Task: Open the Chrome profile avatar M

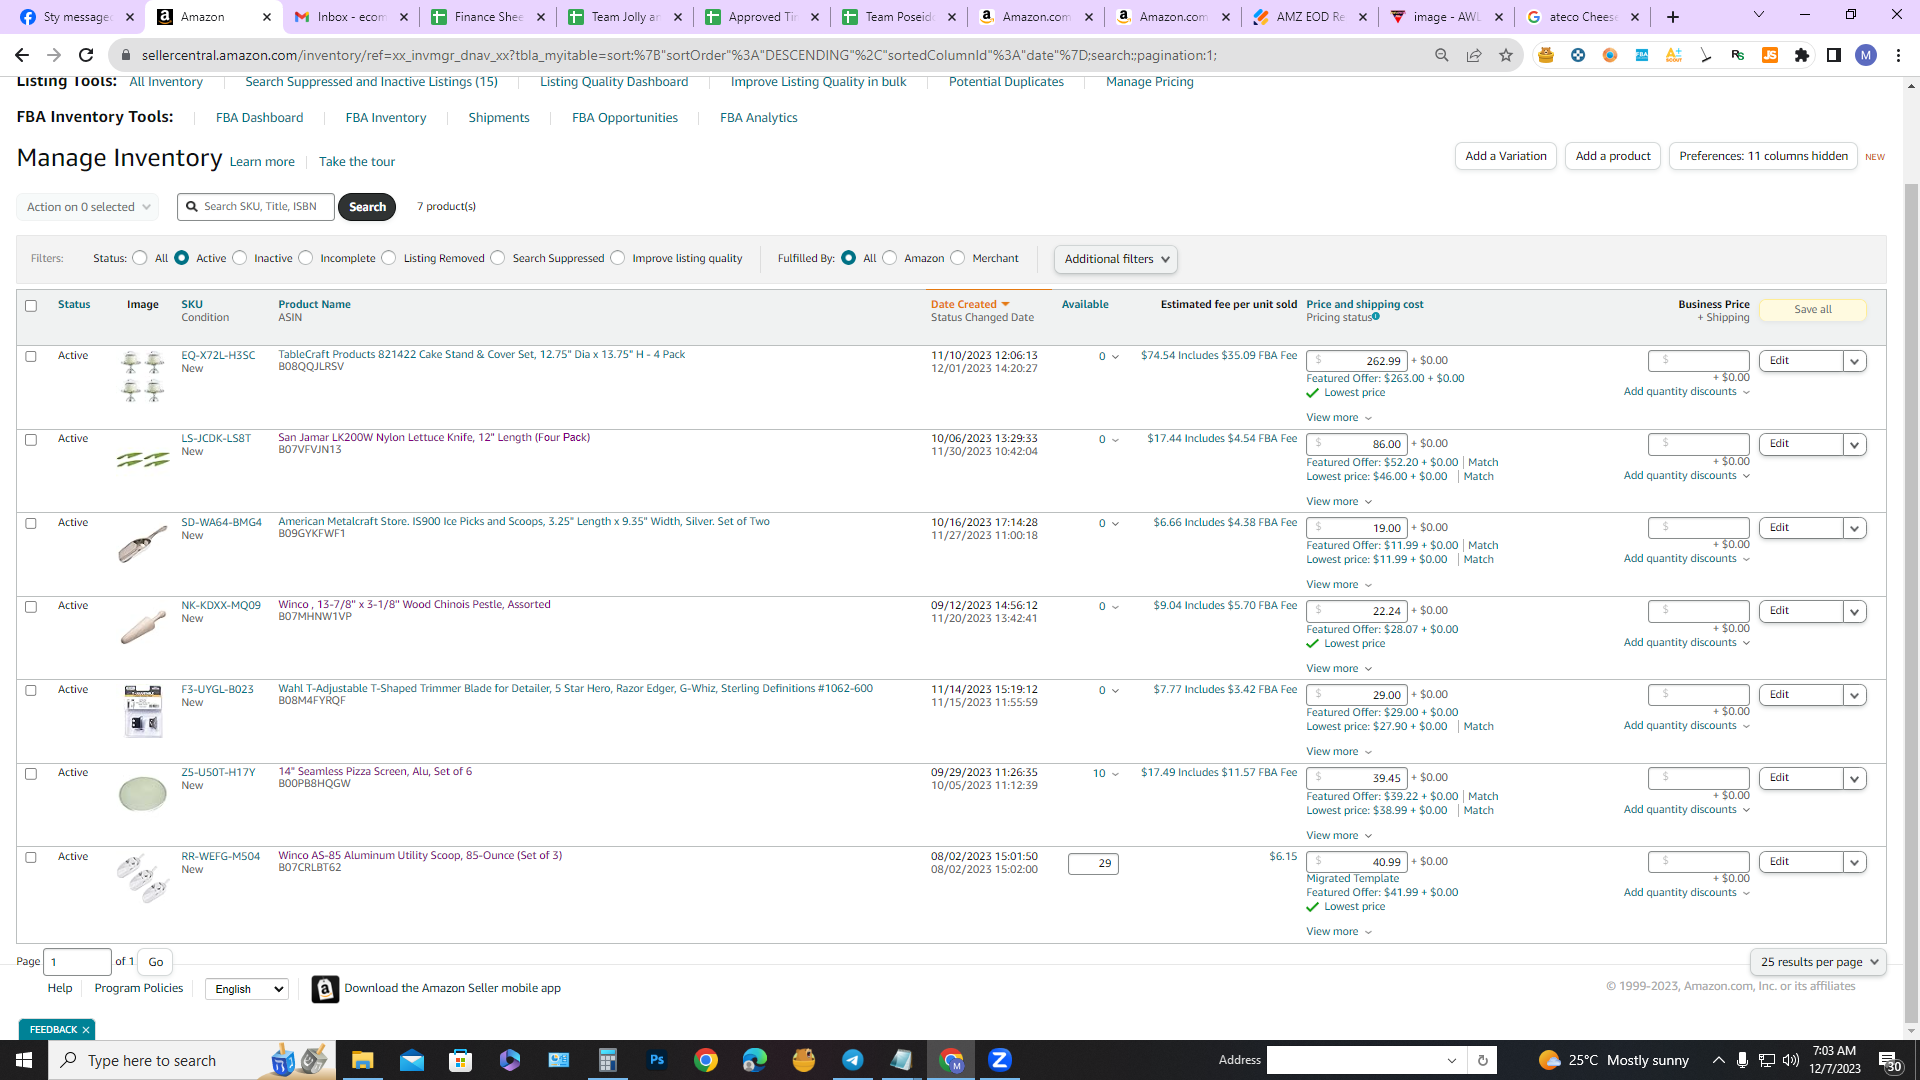Action: click(x=1866, y=55)
